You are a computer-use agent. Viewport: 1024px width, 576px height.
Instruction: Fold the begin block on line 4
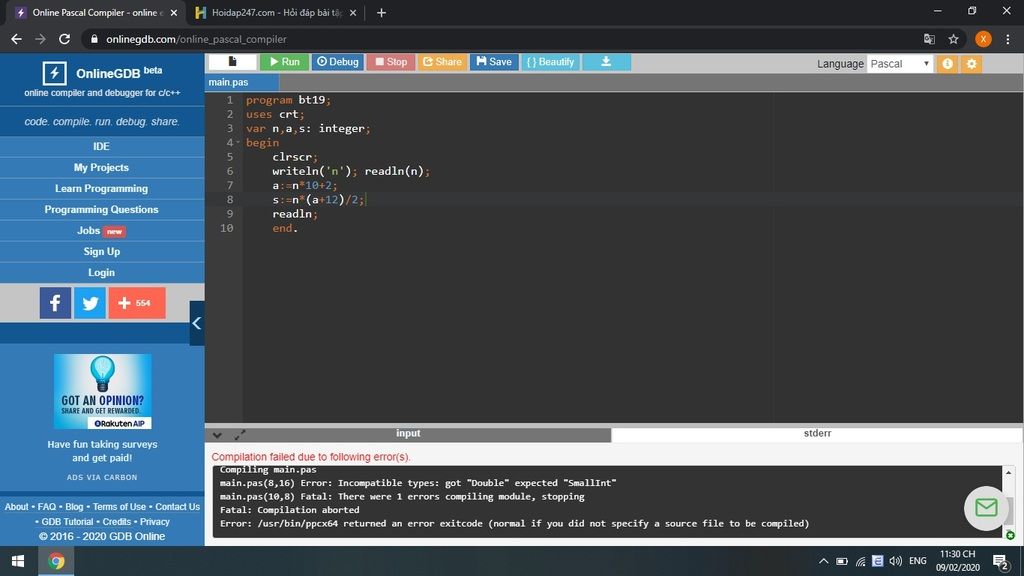click(x=238, y=143)
